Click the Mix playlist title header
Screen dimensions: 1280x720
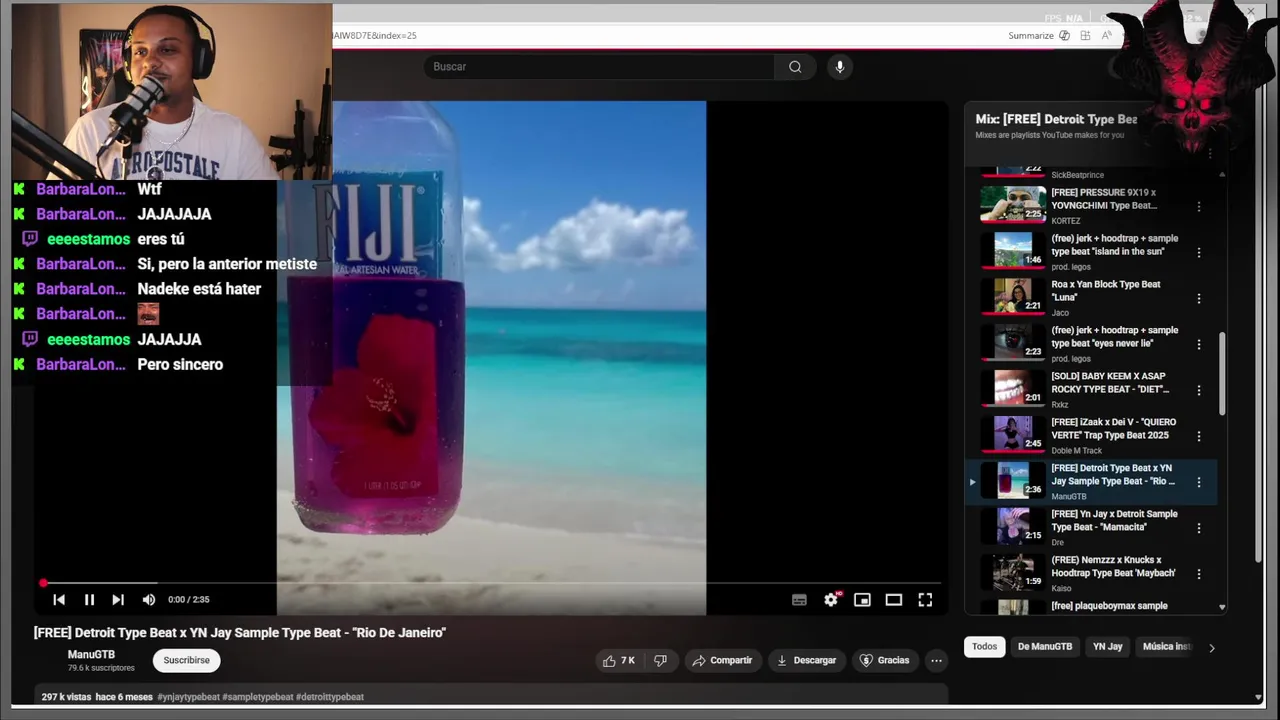[1056, 119]
